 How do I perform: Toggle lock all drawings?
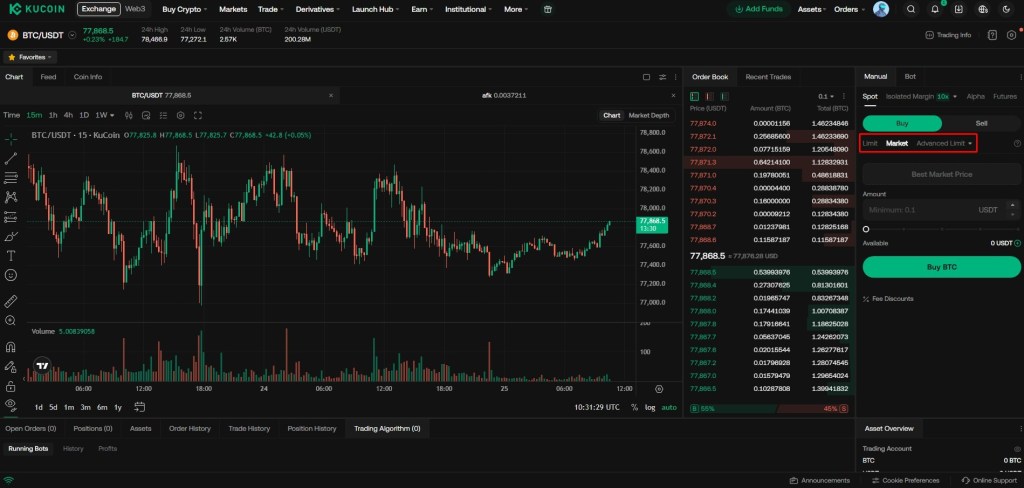10,386
